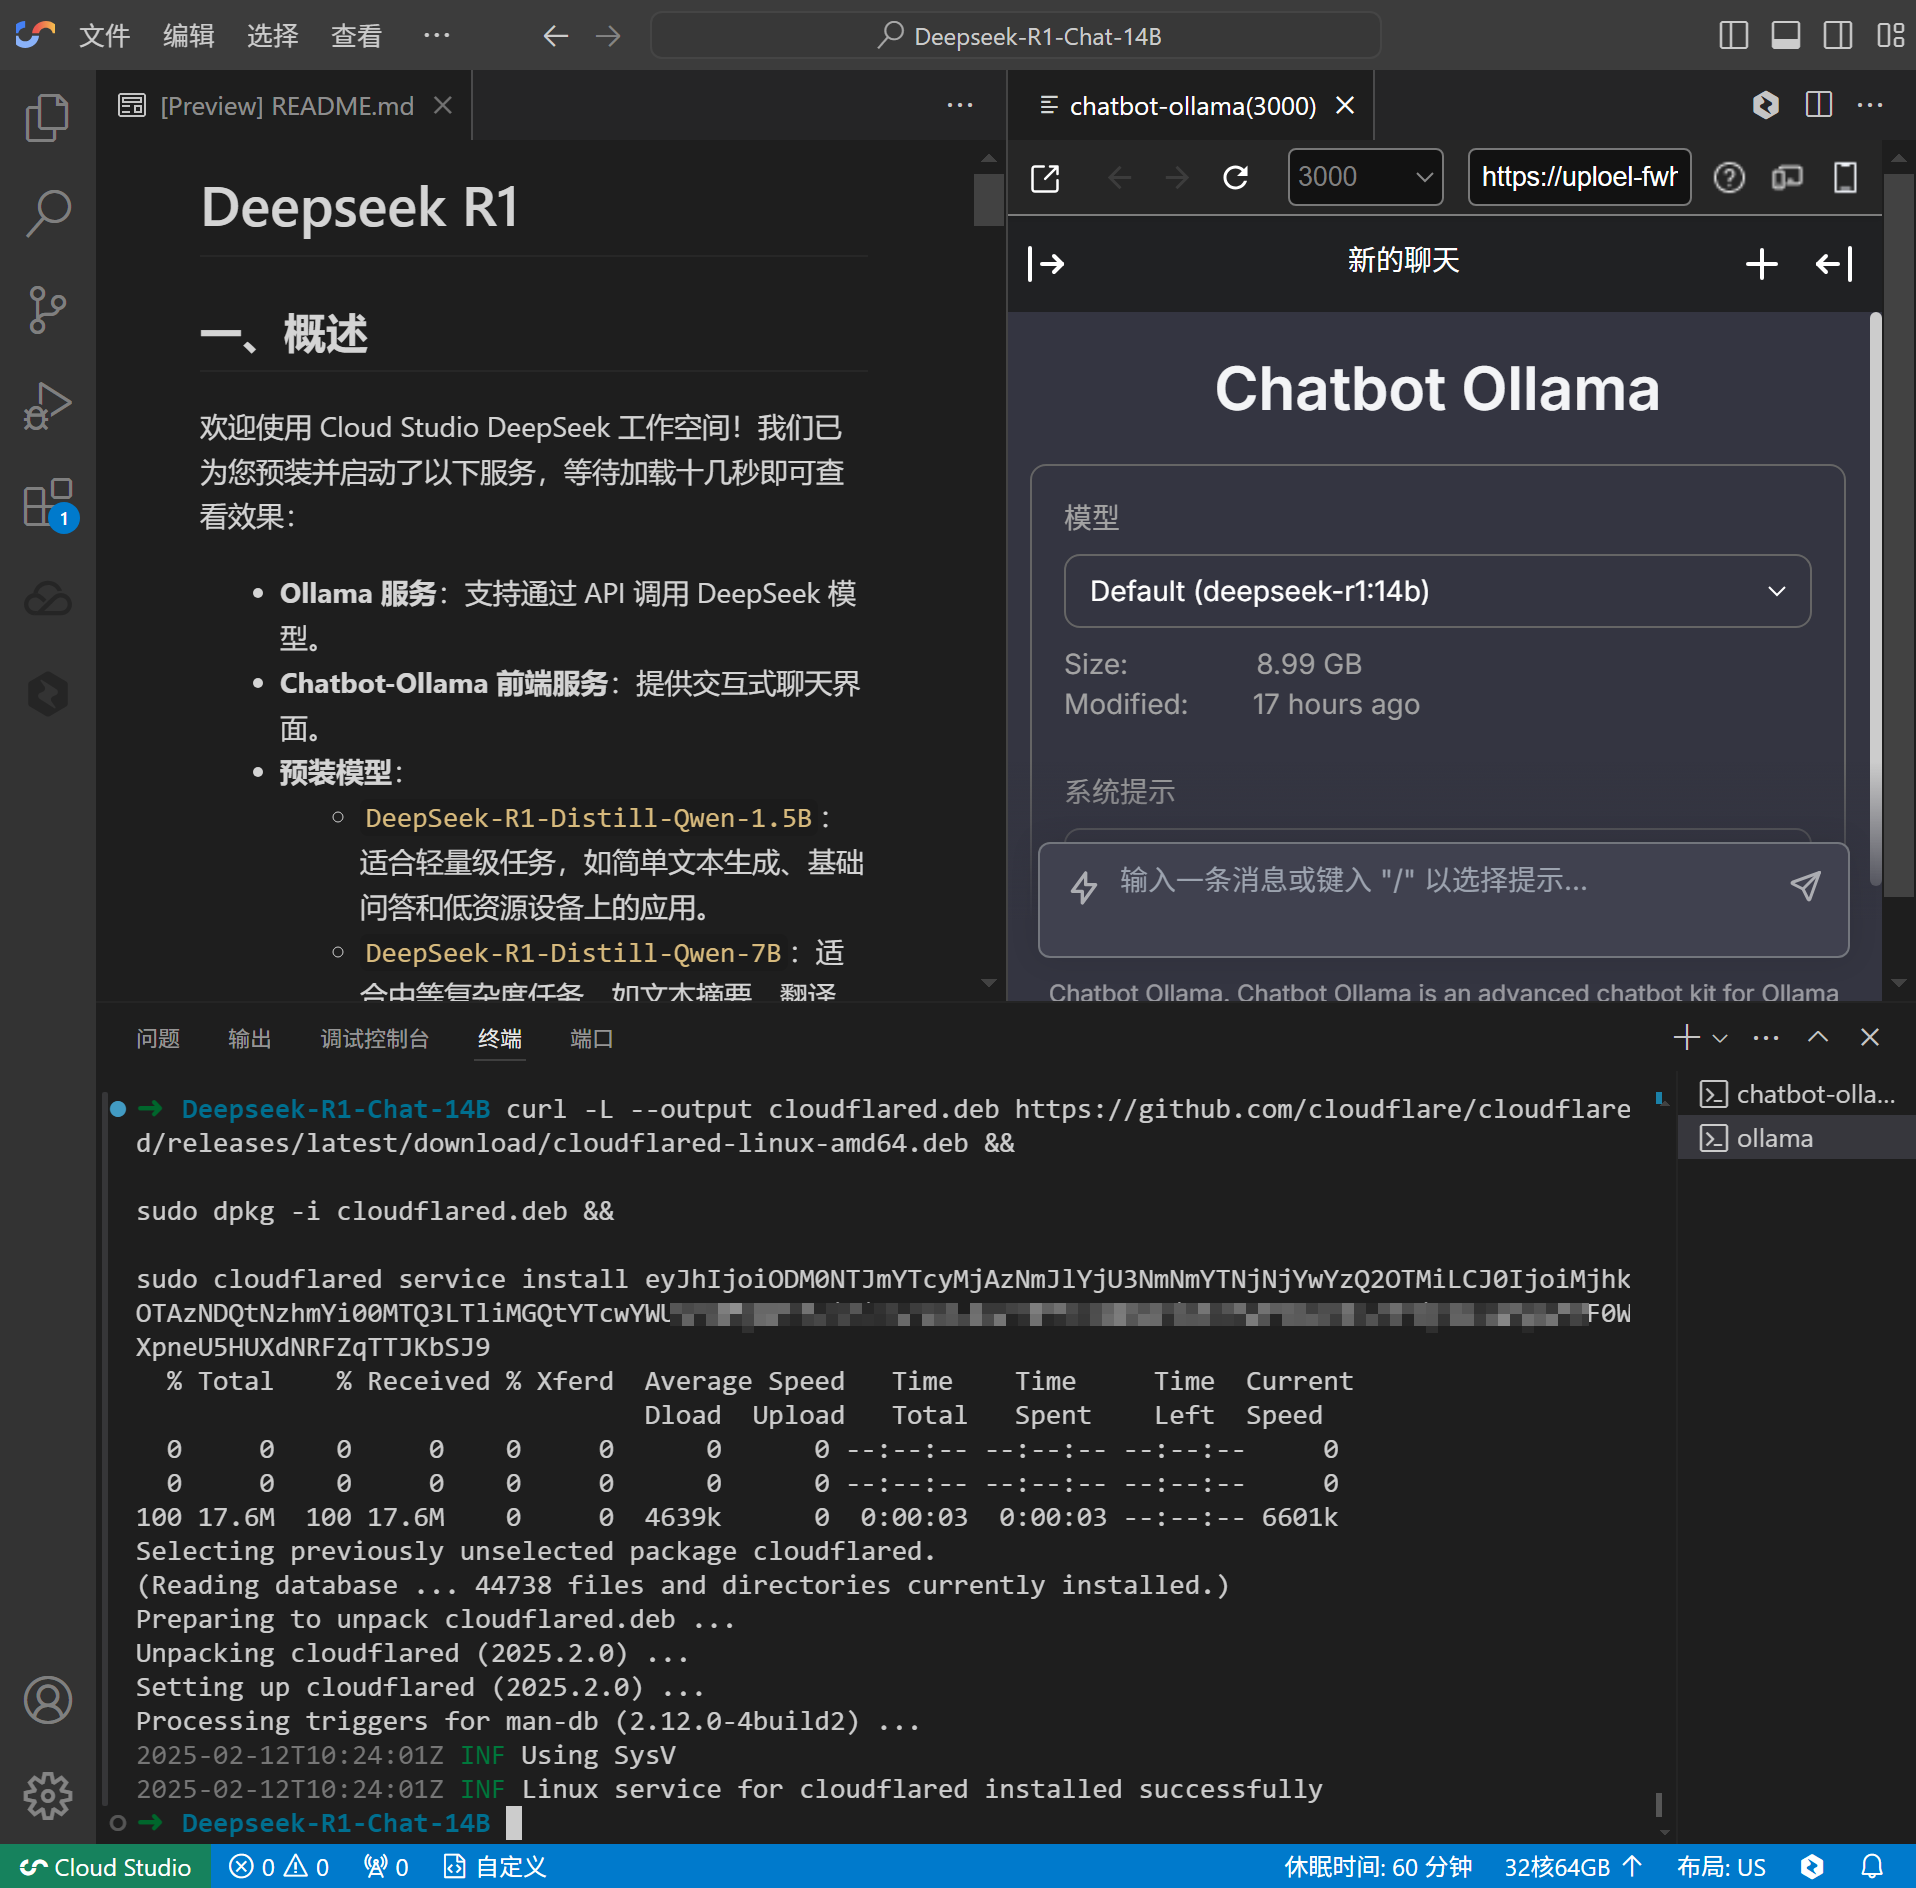This screenshot has height=1888, width=1916.
Task: Open the Accounts icon
Action: [x=47, y=1700]
